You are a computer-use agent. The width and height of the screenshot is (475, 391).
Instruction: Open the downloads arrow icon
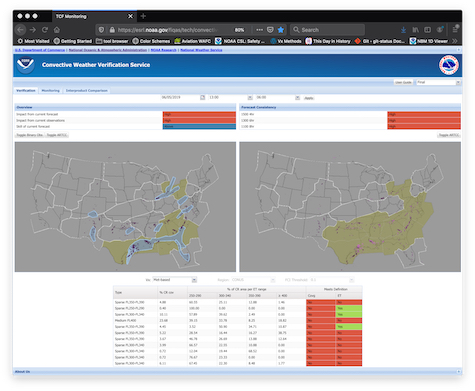(x=403, y=30)
